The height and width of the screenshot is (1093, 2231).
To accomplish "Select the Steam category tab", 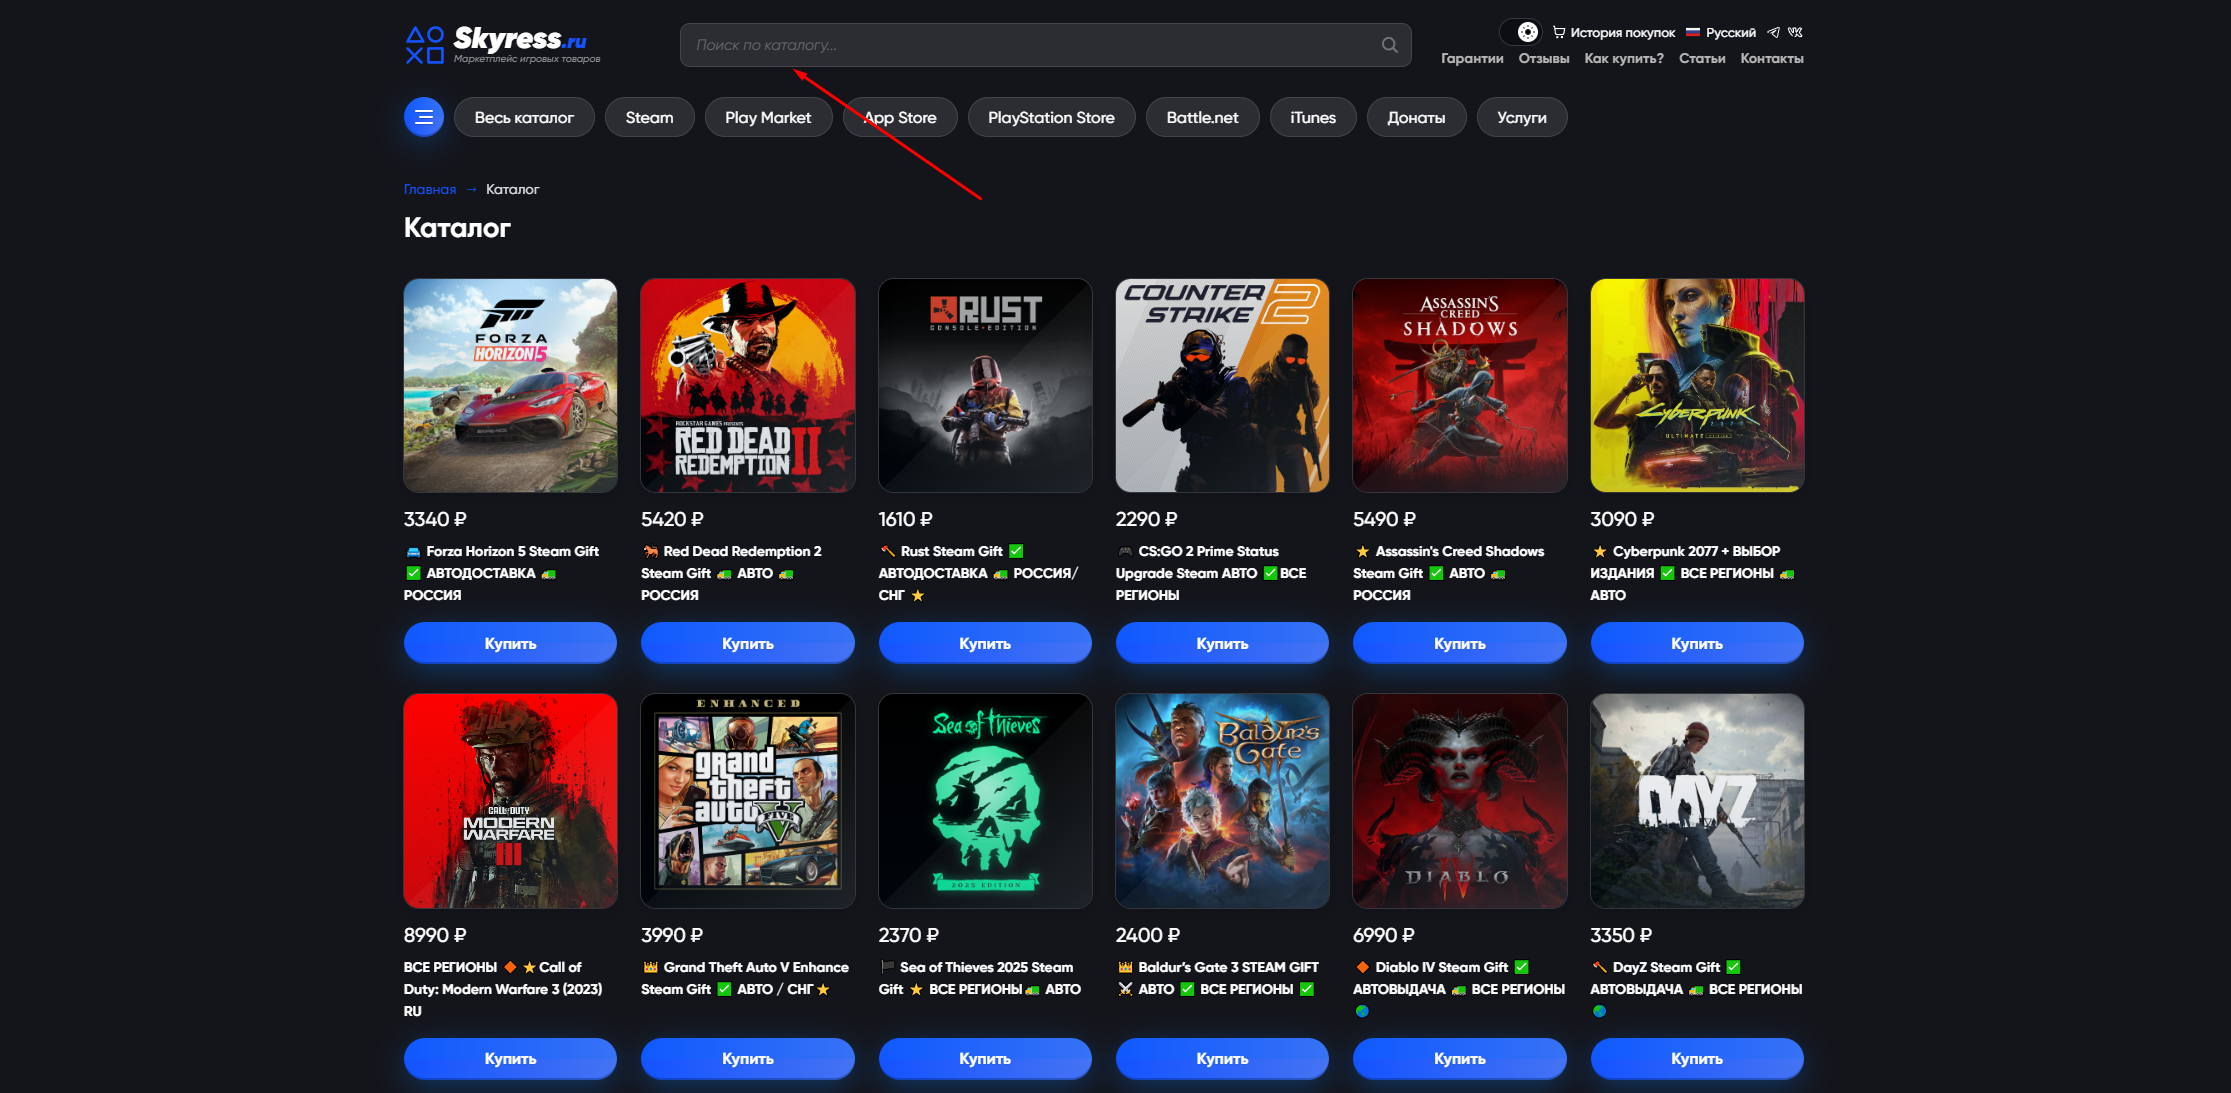I will (x=649, y=117).
